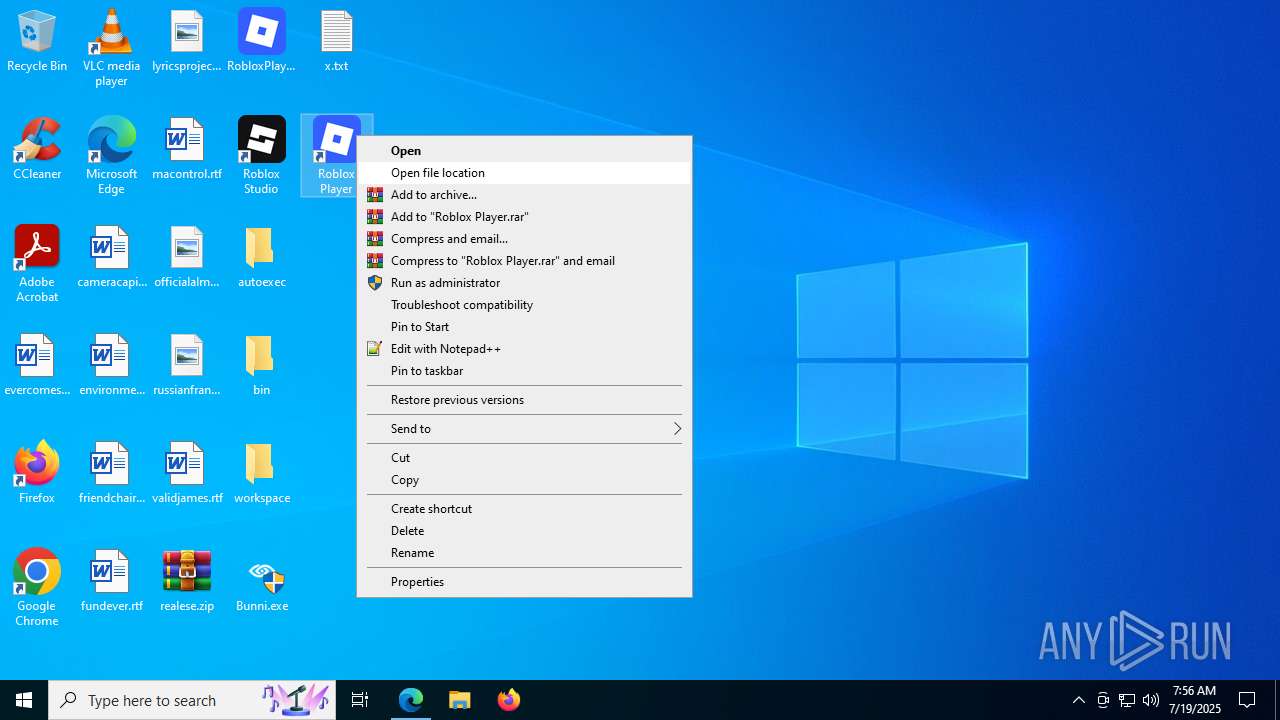Select the workspace folder icon

pos(261,473)
